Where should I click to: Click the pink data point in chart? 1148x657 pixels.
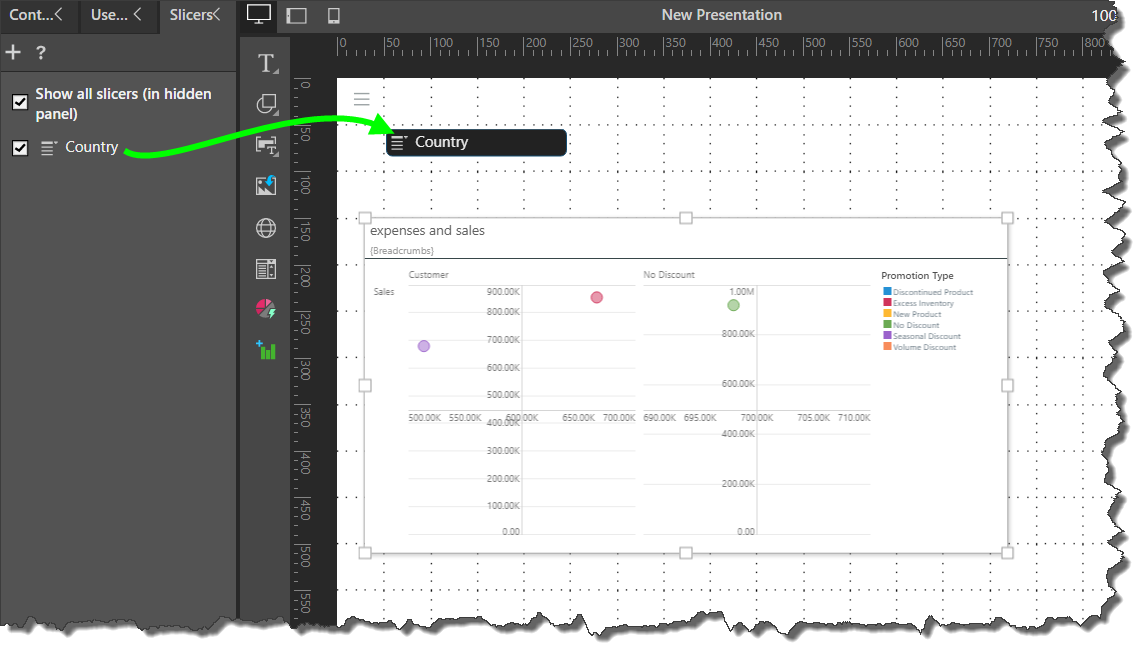(x=597, y=297)
